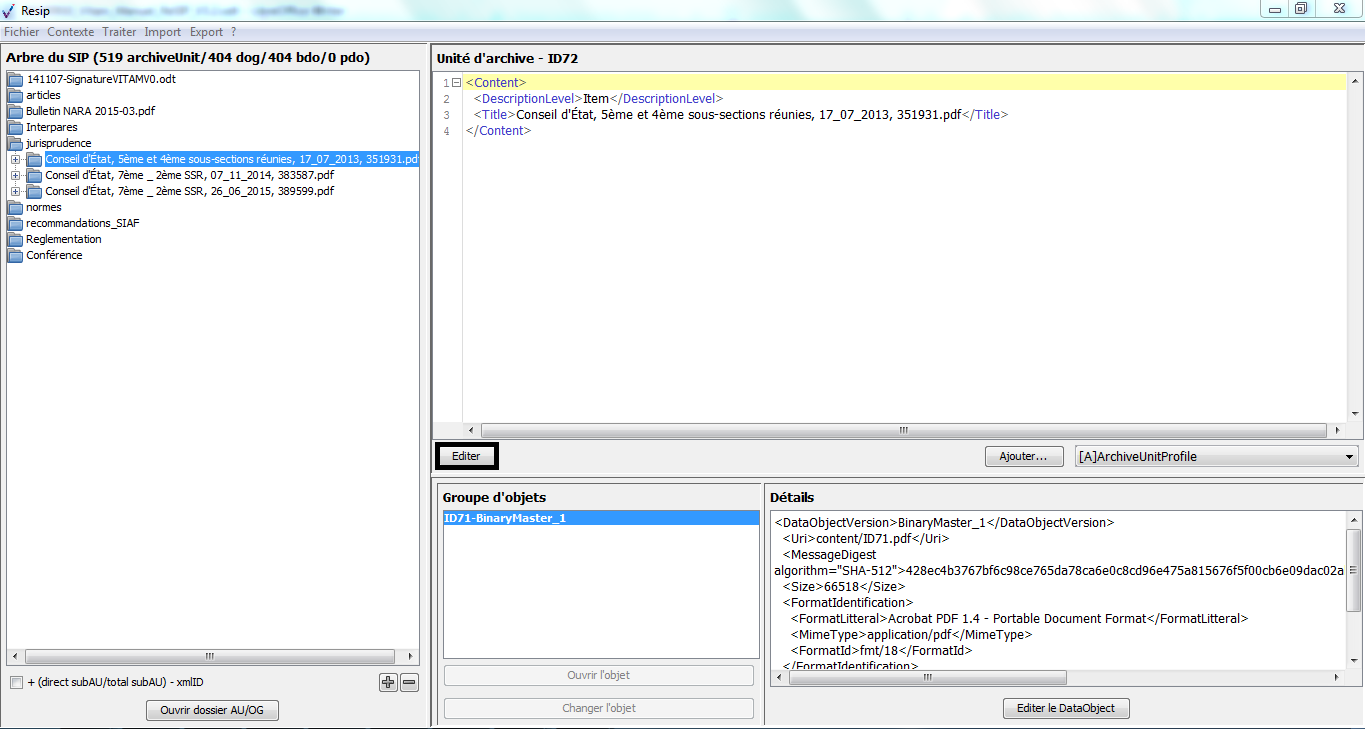Image resolution: width=1365 pixels, height=729 pixels.
Task: Click the Editer button
Action: click(466, 456)
